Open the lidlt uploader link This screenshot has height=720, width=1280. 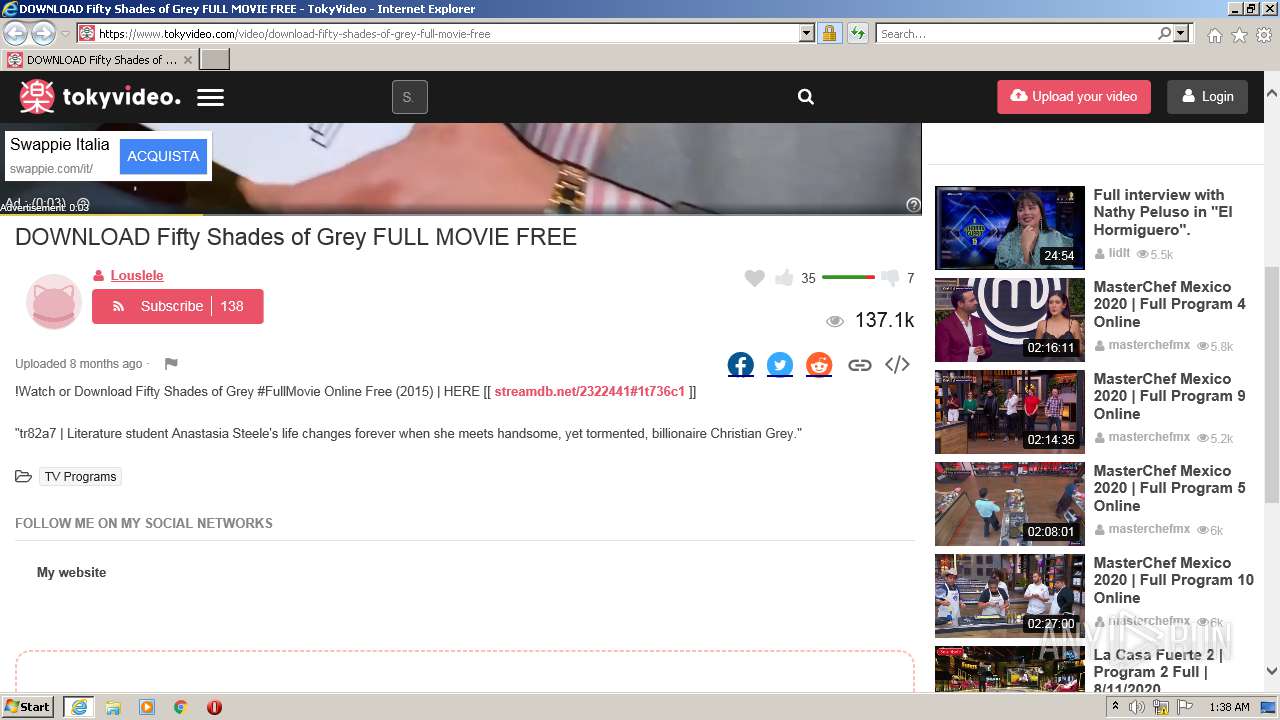click(1118, 253)
